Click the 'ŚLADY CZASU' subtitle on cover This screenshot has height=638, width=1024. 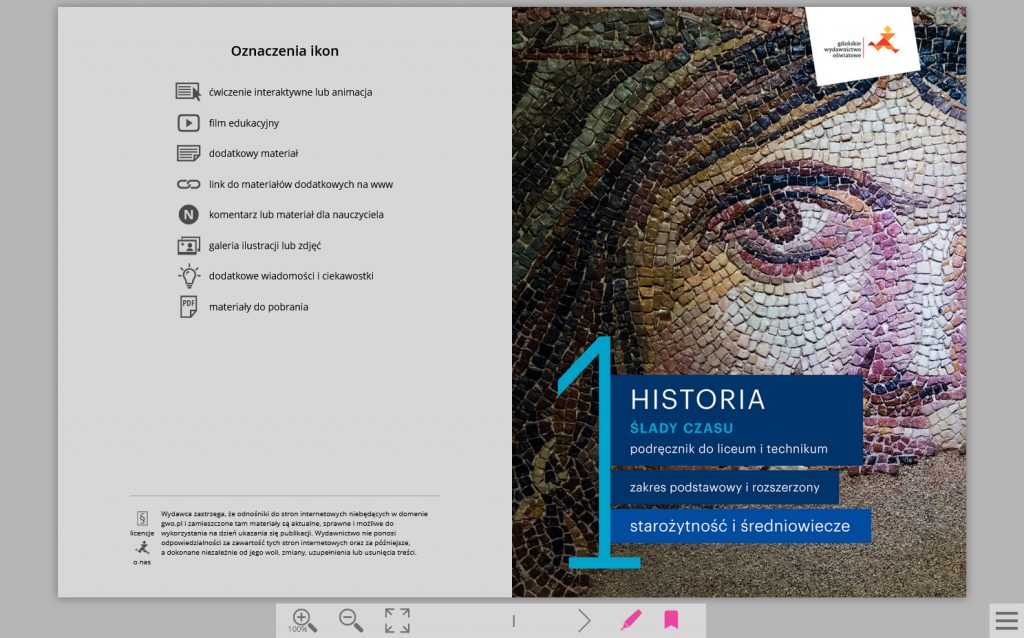[682, 428]
